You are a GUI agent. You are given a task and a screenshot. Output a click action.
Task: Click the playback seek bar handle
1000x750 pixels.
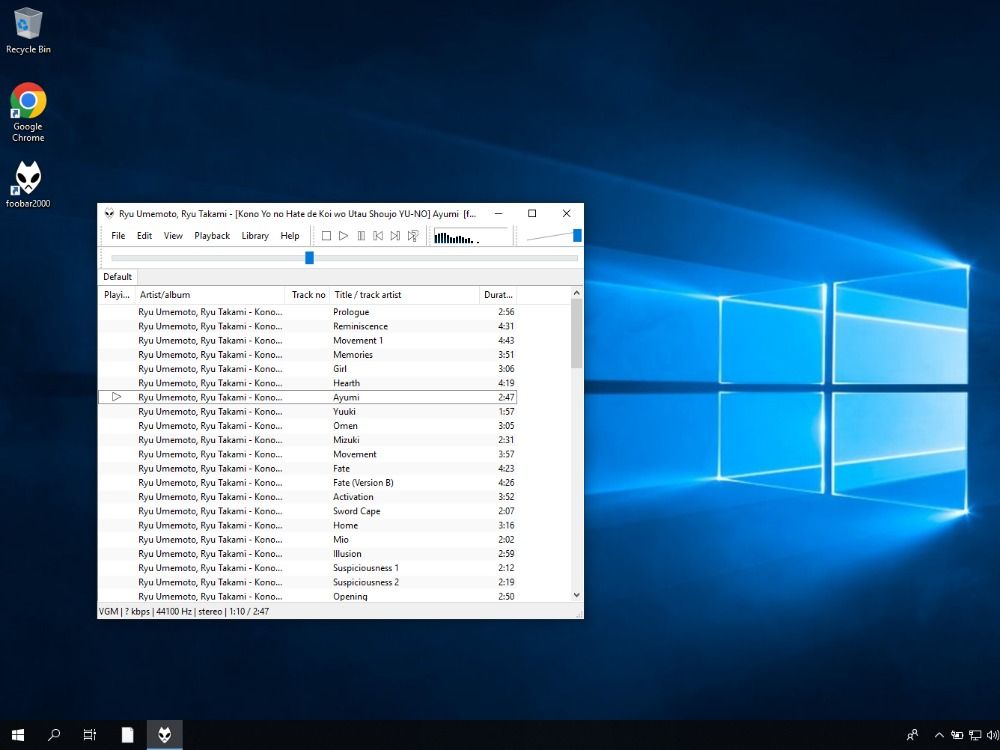(309, 258)
